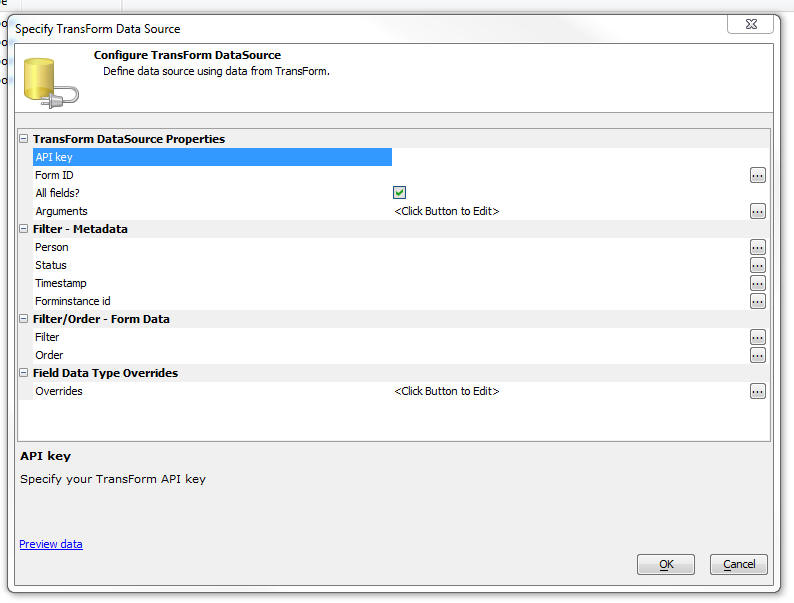Select the Timestamp property label

[61, 283]
